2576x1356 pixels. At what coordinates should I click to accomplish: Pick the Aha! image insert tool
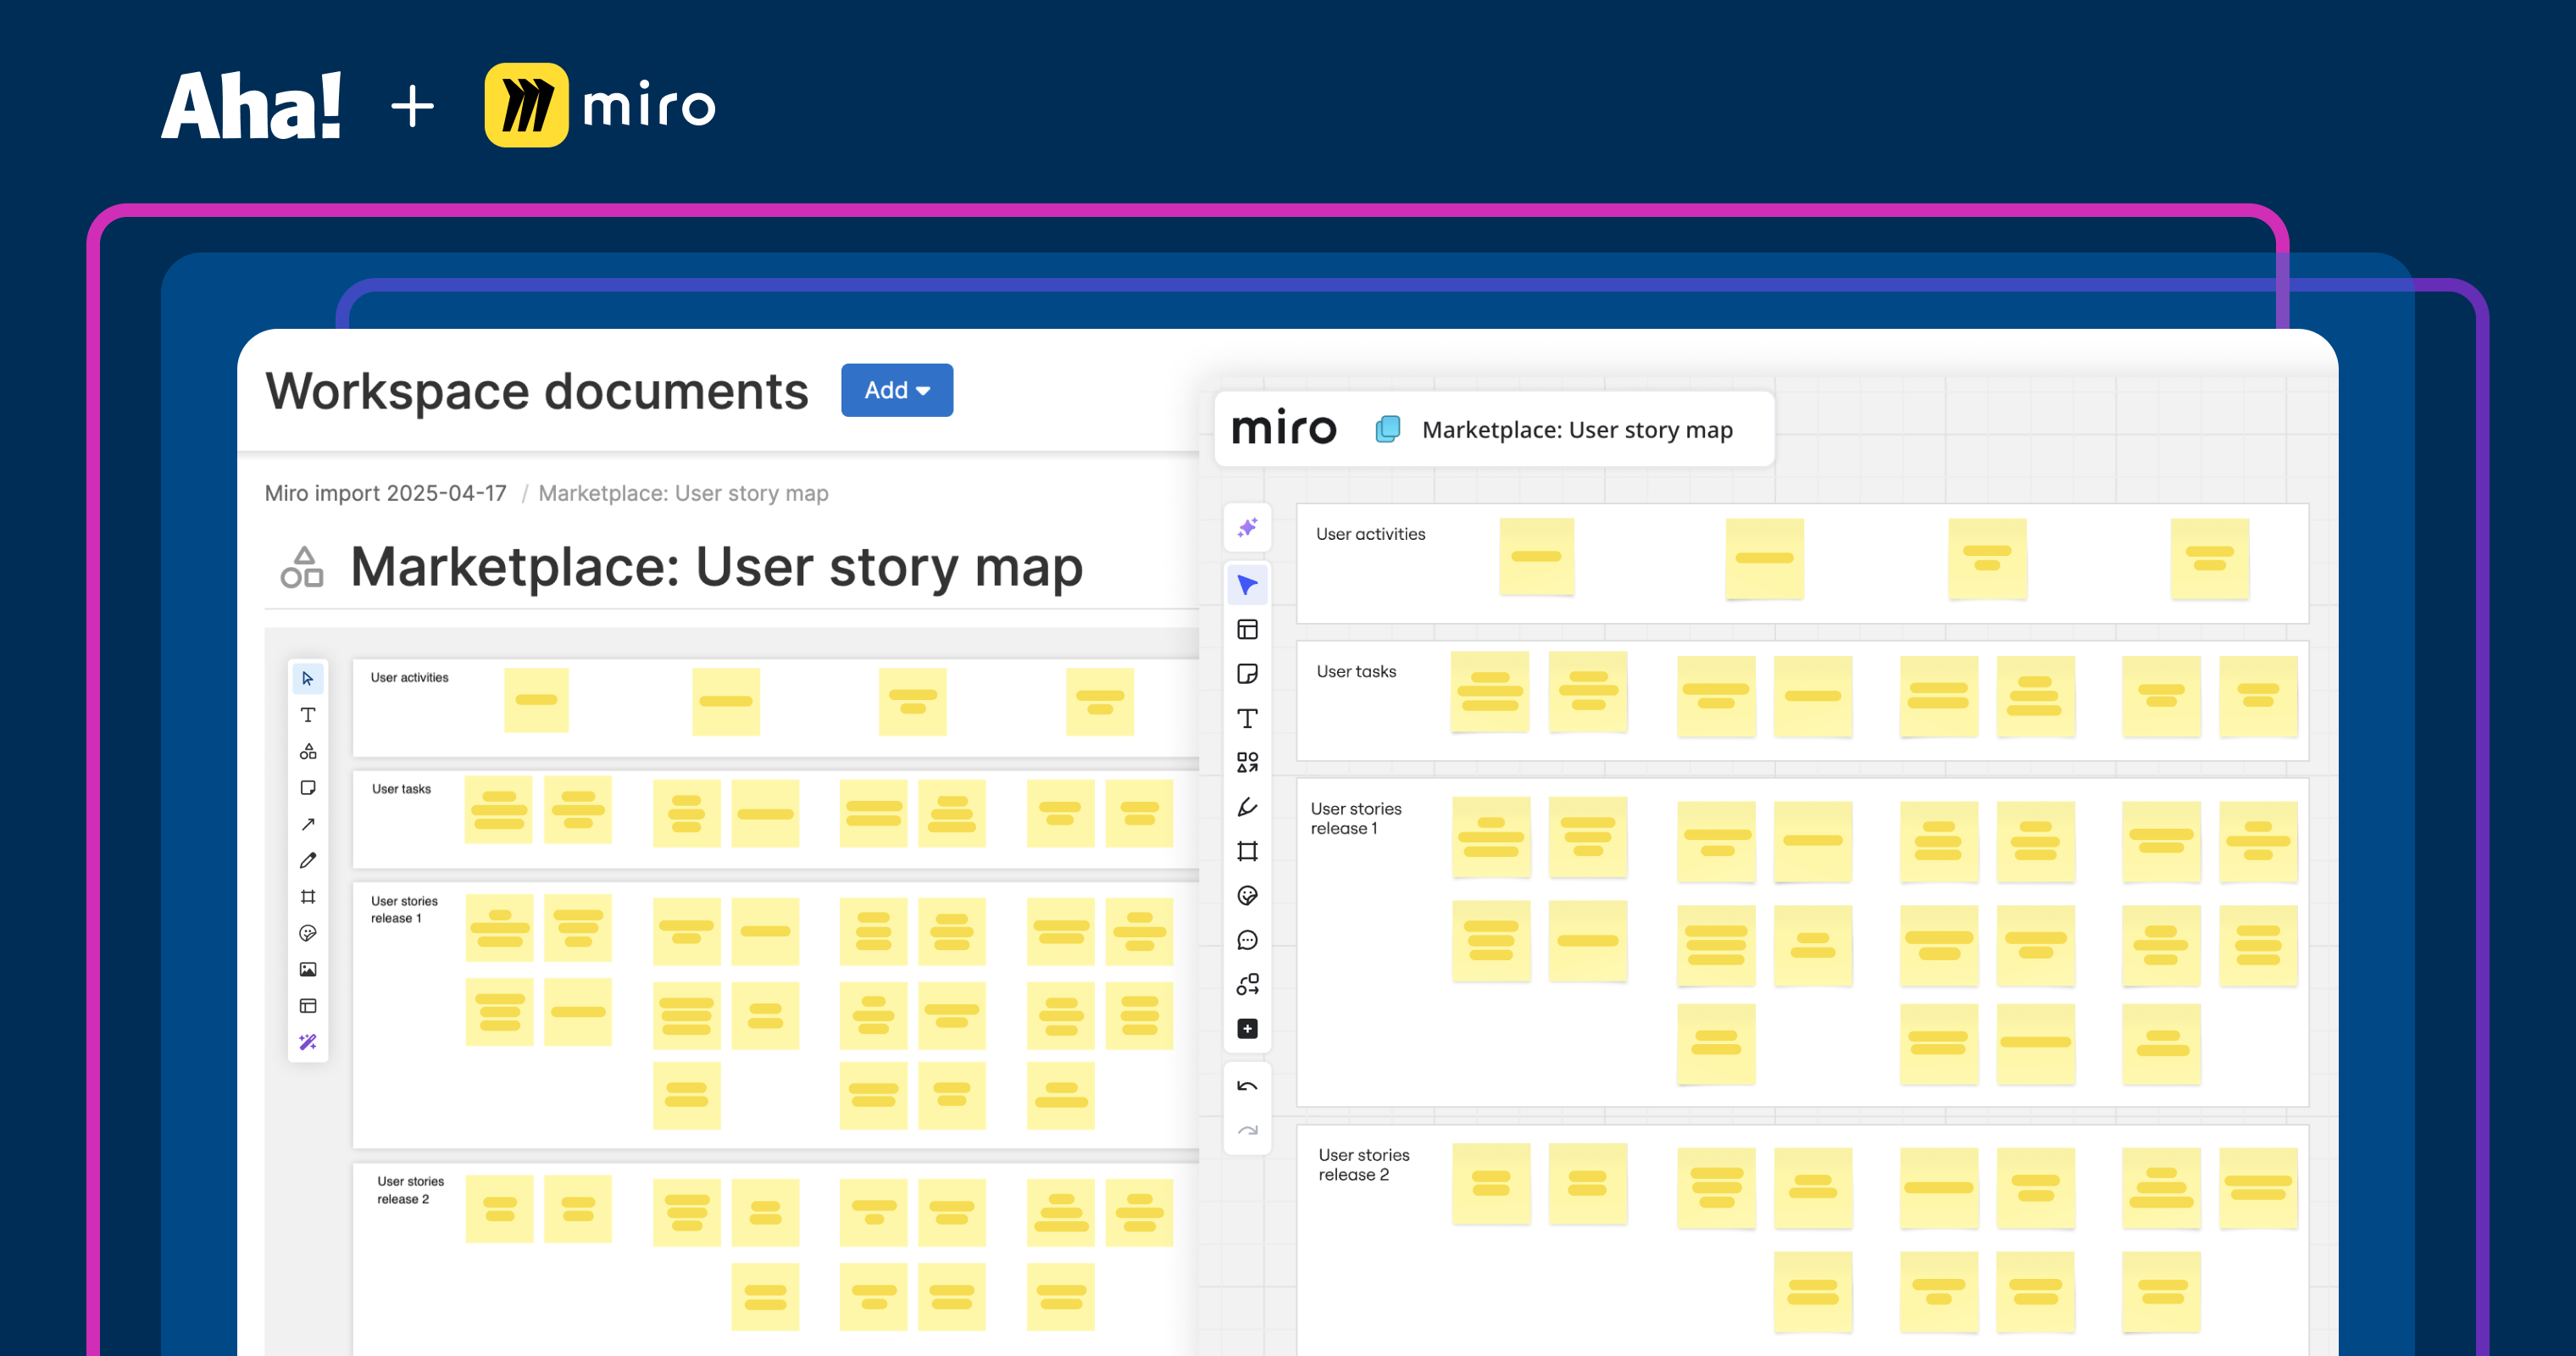308,970
